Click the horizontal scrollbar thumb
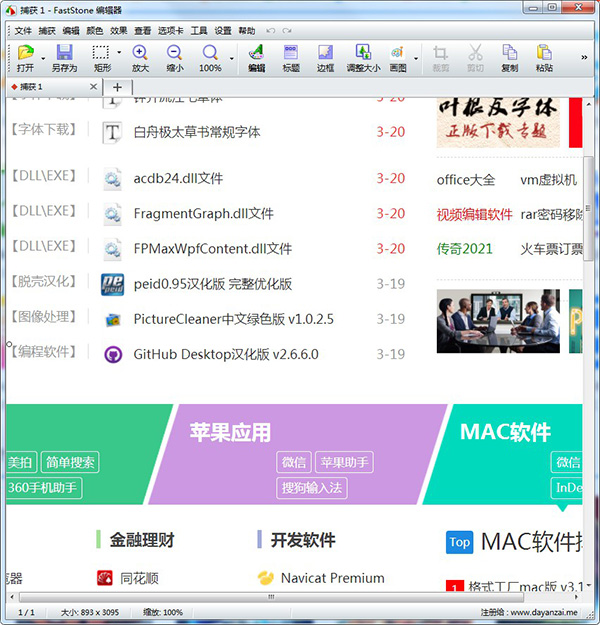The height and width of the screenshot is (625, 600). click(x=271, y=597)
